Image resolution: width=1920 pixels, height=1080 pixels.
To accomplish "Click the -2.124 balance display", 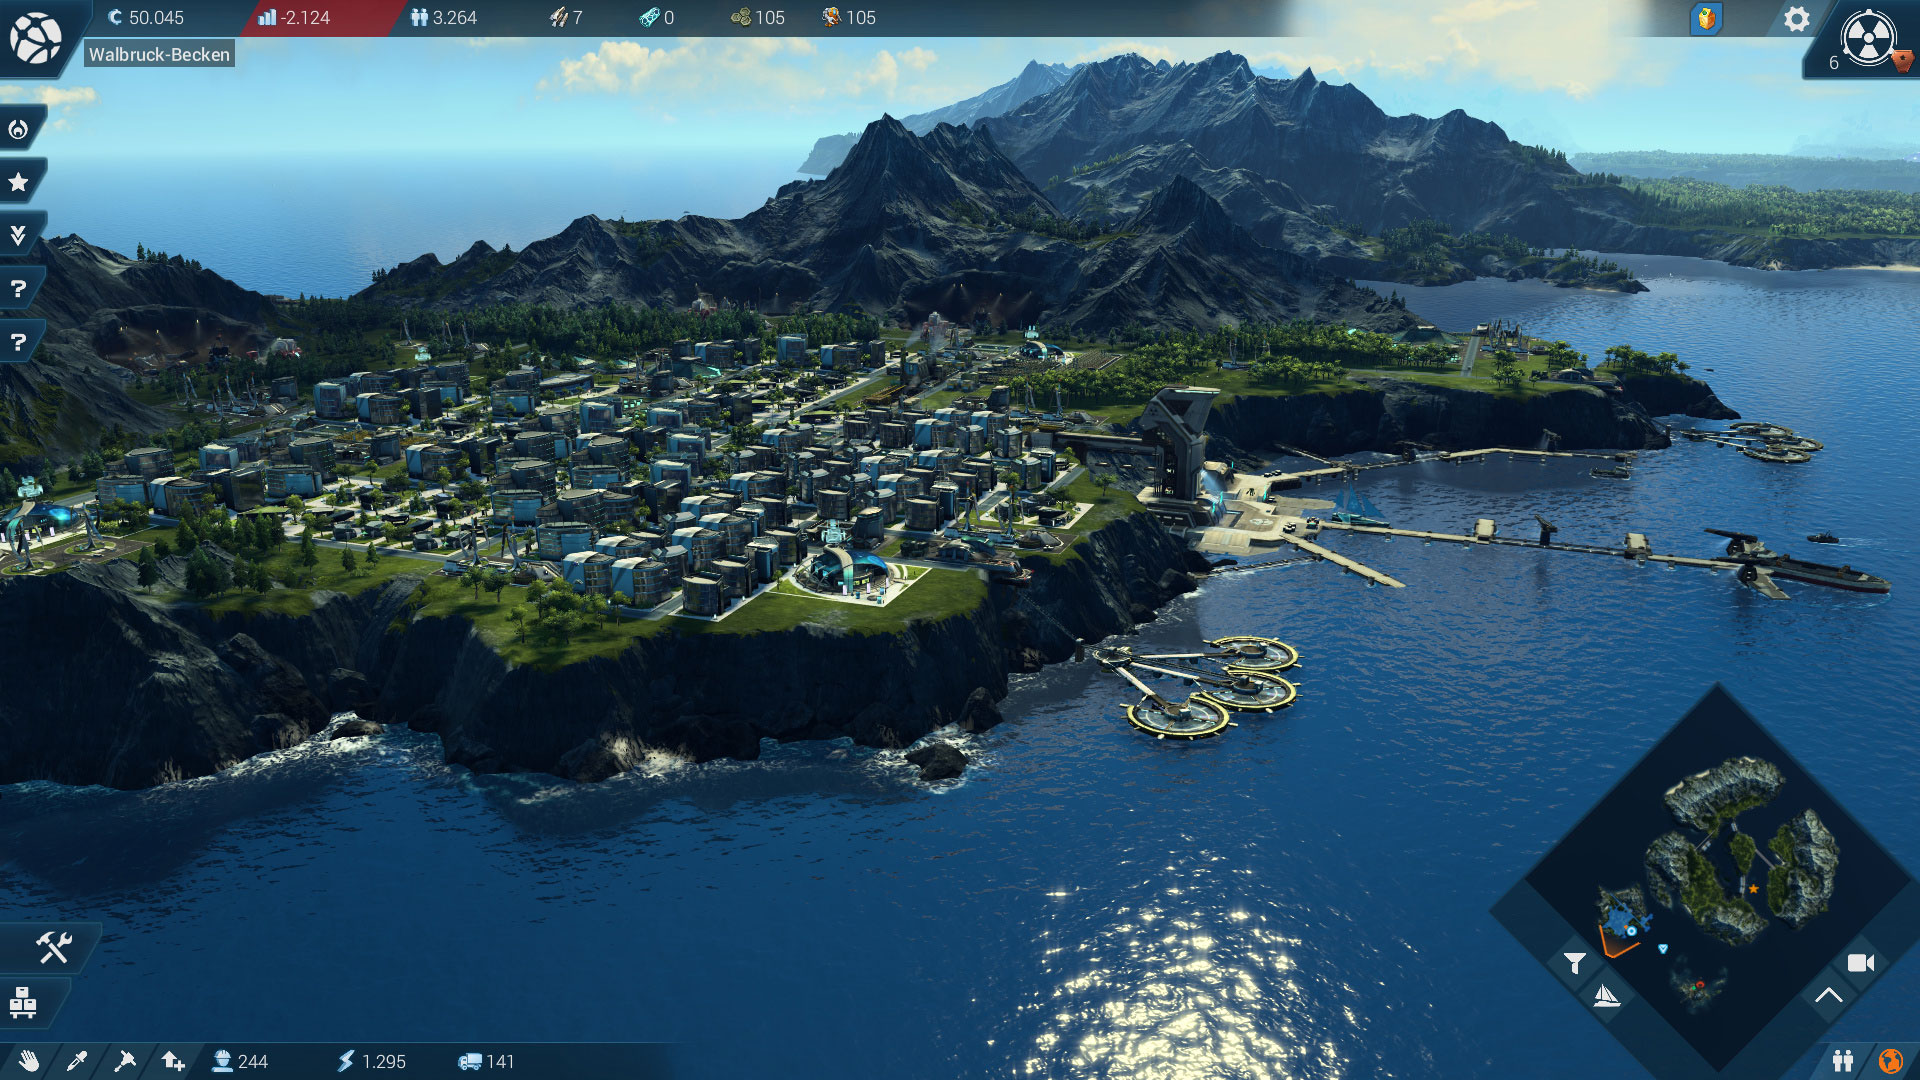I will [x=294, y=18].
